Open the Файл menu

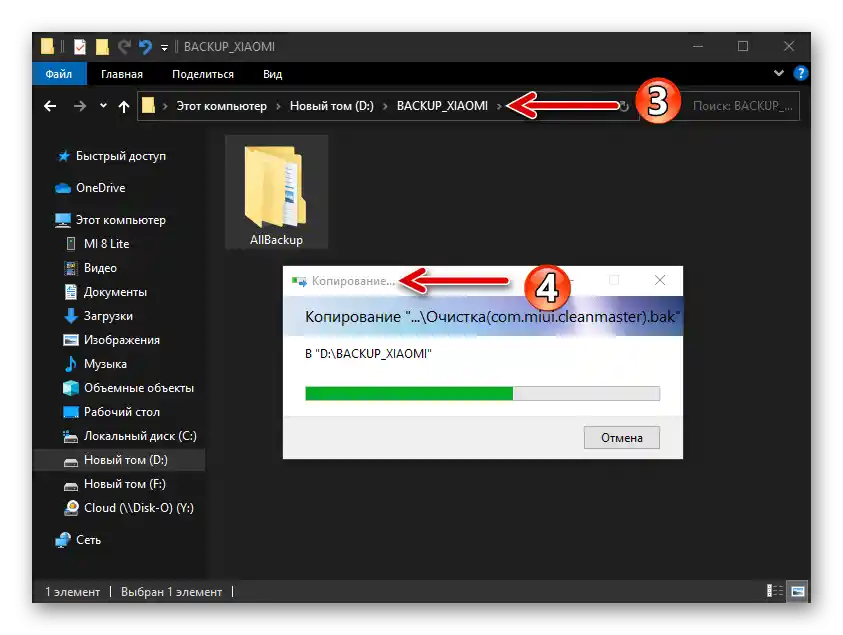[x=59, y=74]
